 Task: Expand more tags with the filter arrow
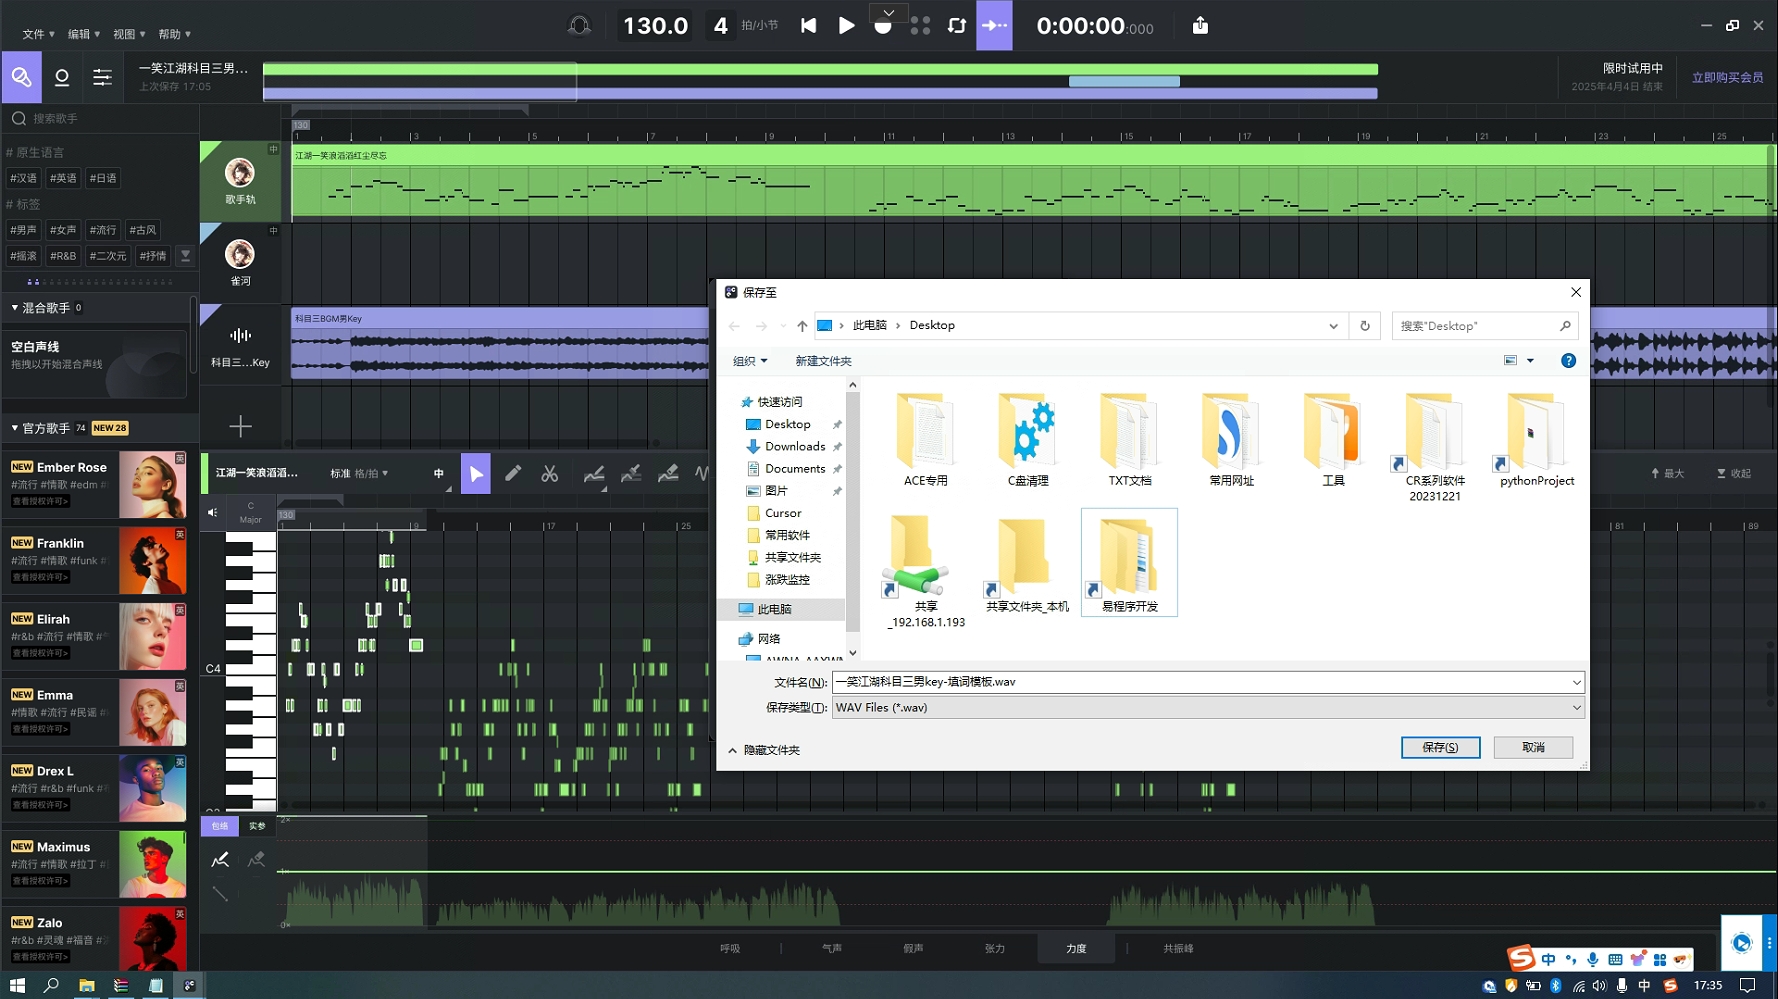coord(185,256)
